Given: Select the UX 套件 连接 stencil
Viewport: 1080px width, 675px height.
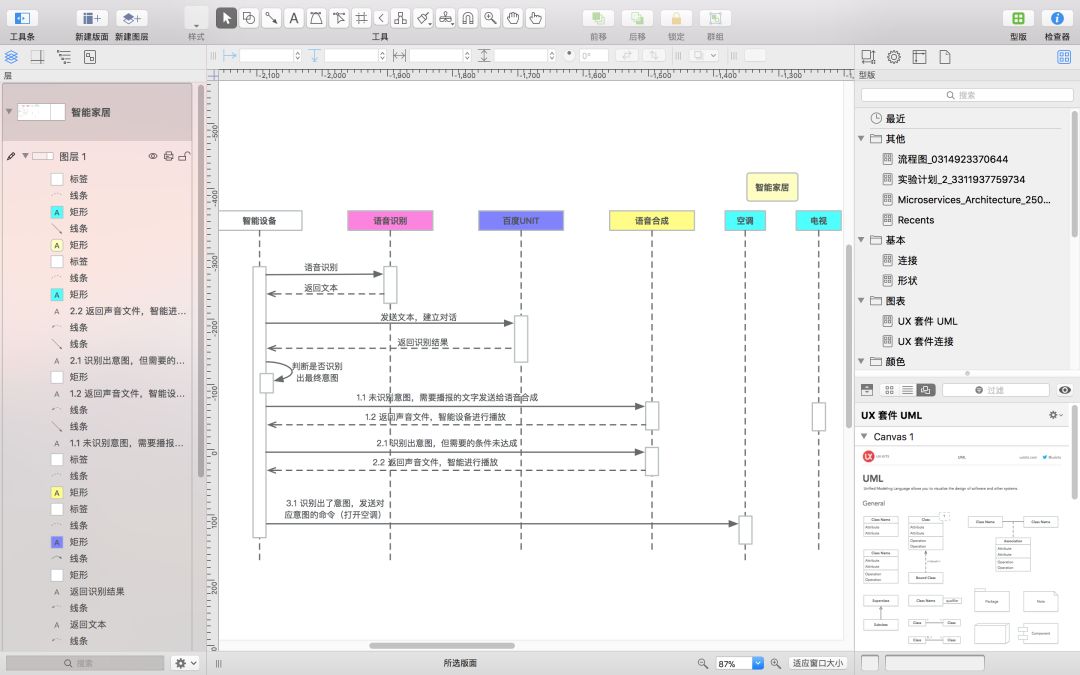Looking at the screenshot, I should pyautogui.click(x=925, y=341).
